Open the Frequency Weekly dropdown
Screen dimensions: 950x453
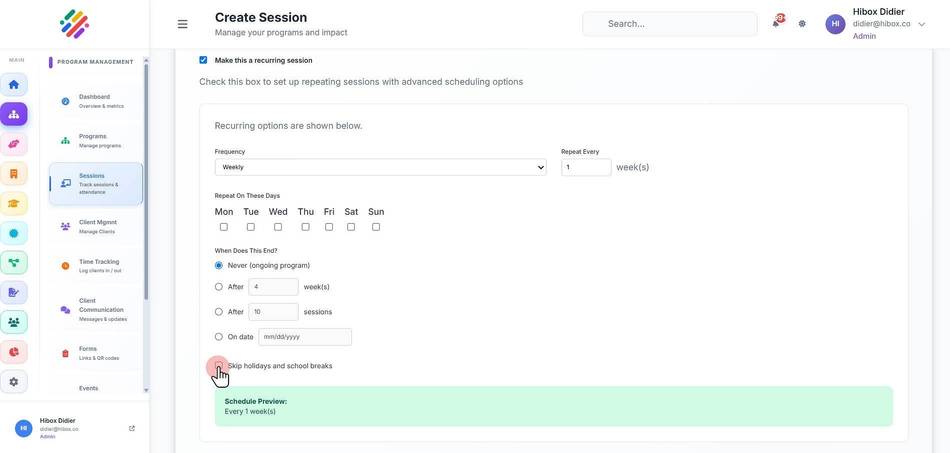[380, 167]
